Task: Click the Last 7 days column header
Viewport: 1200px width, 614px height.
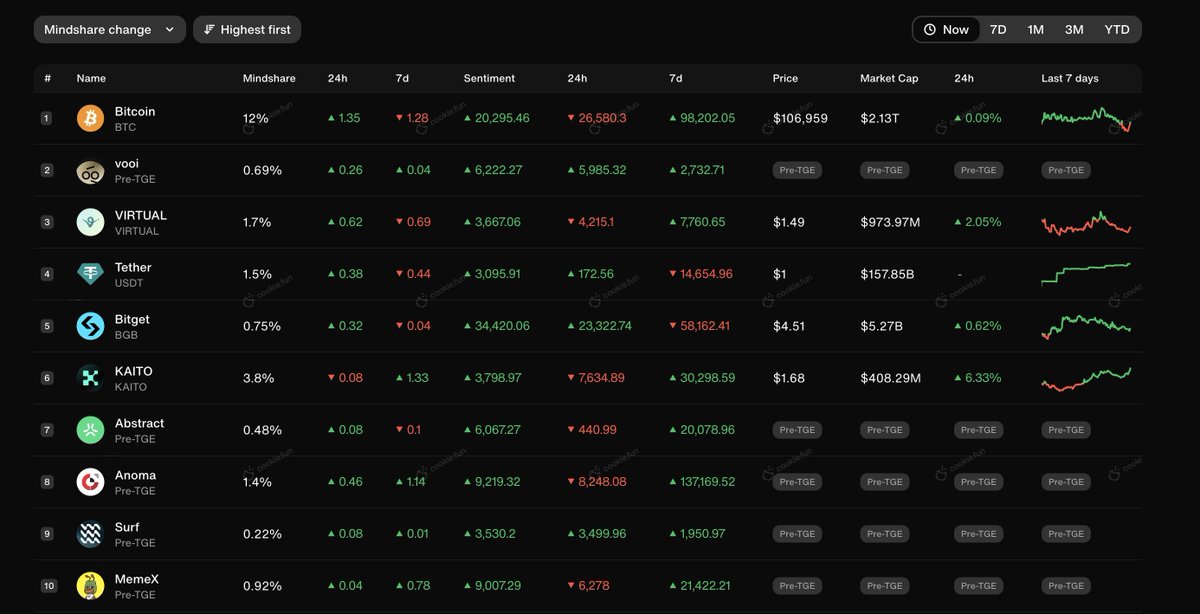Action: pos(1069,78)
